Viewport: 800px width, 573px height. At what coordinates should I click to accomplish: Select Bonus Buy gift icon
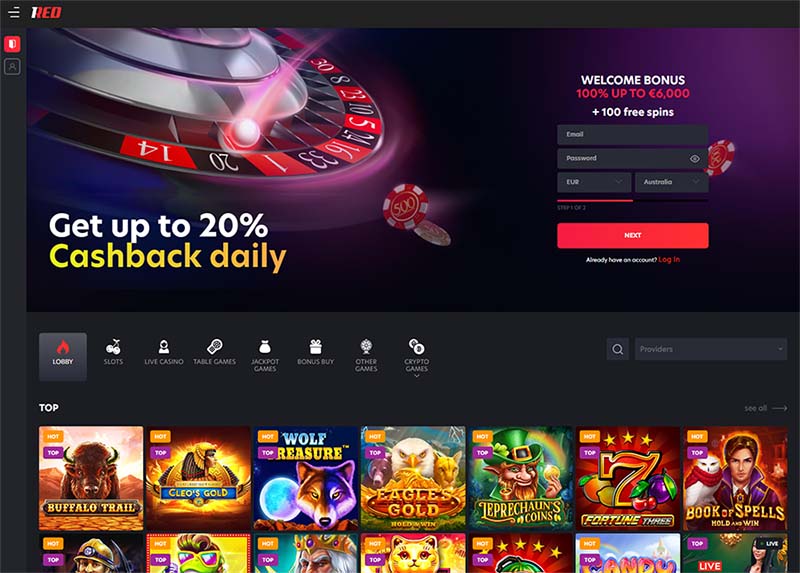[x=315, y=347]
